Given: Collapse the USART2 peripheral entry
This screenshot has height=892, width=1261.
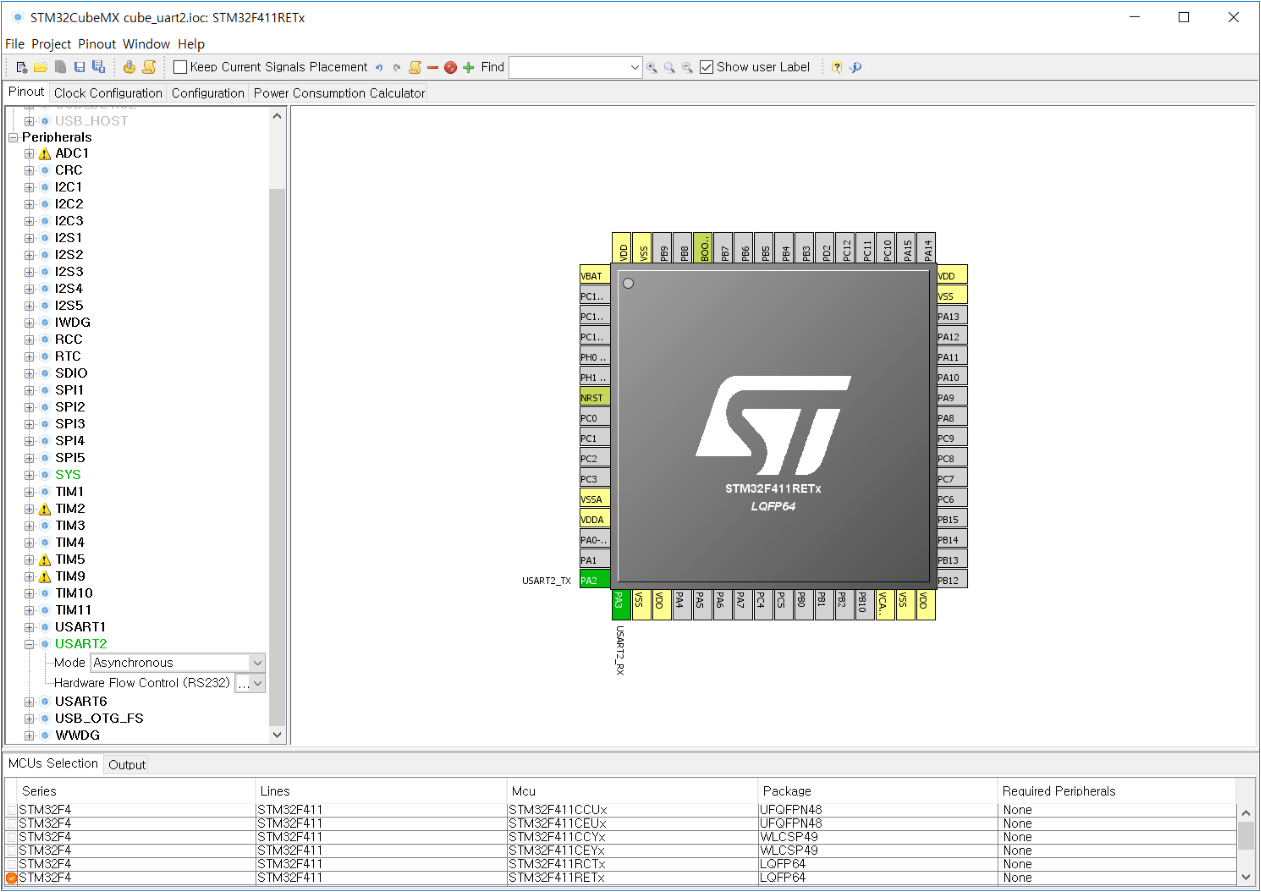Looking at the screenshot, I should click(28, 643).
